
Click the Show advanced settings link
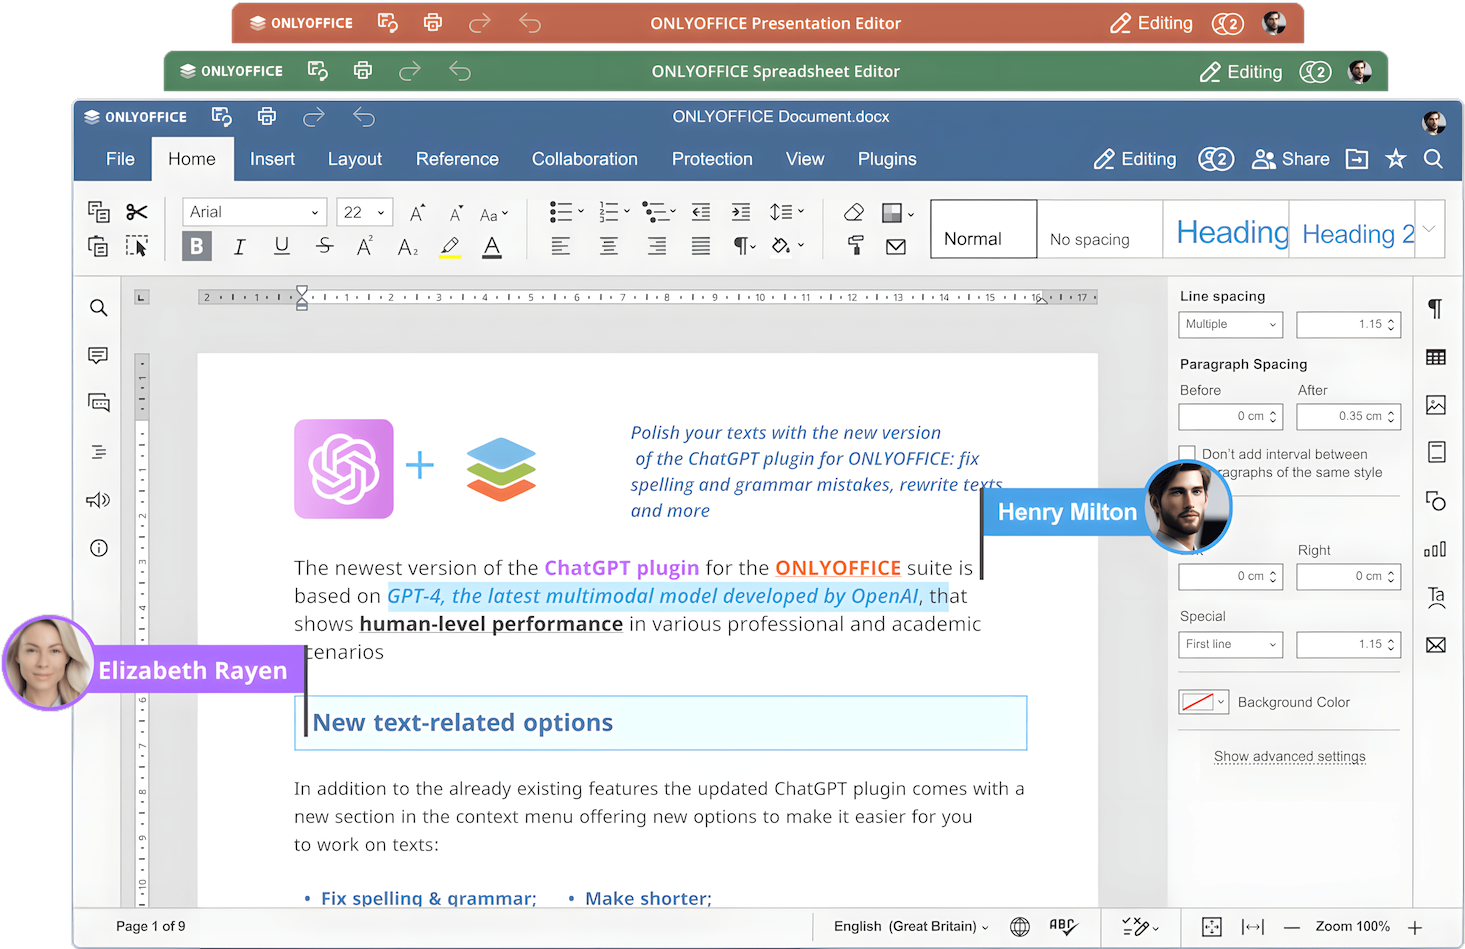tap(1290, 756)
